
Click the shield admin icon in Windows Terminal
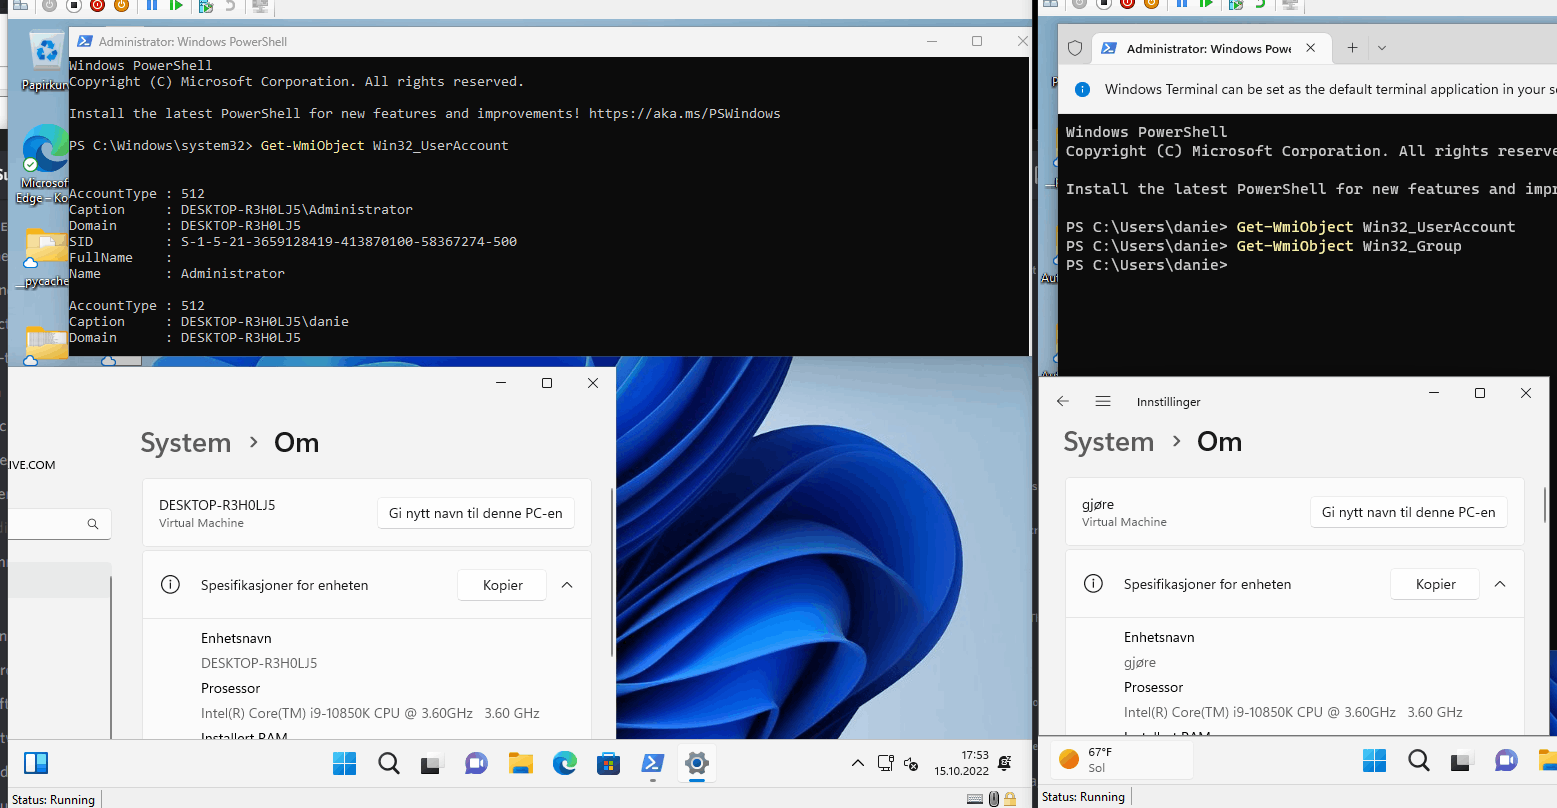(1075, 48)
